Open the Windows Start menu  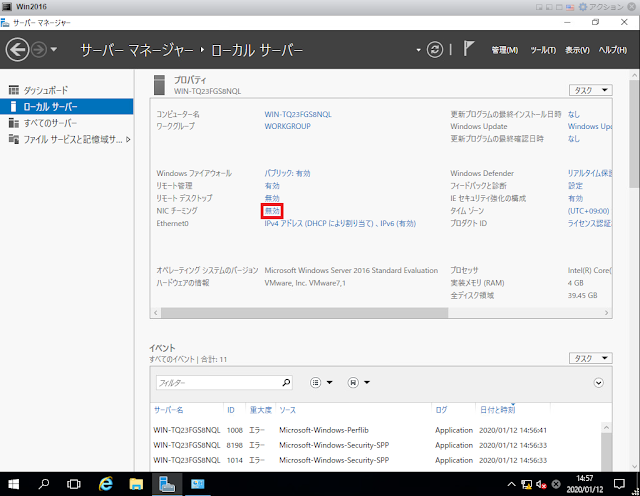tap(13, 484)
